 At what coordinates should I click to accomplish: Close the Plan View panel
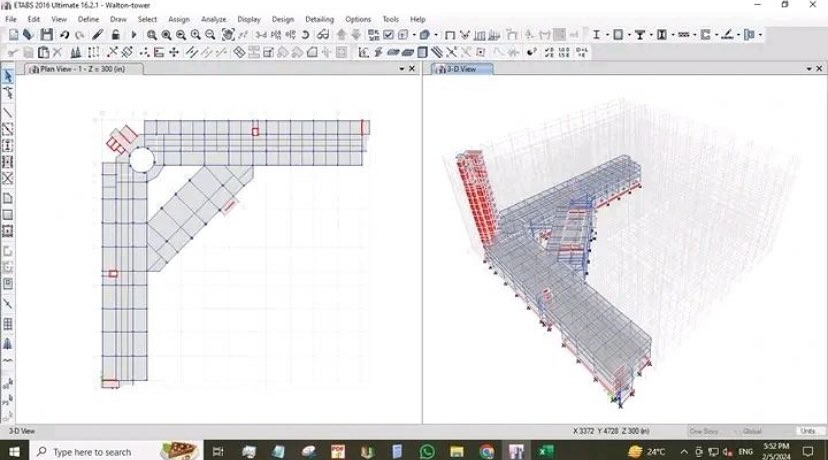412,69
